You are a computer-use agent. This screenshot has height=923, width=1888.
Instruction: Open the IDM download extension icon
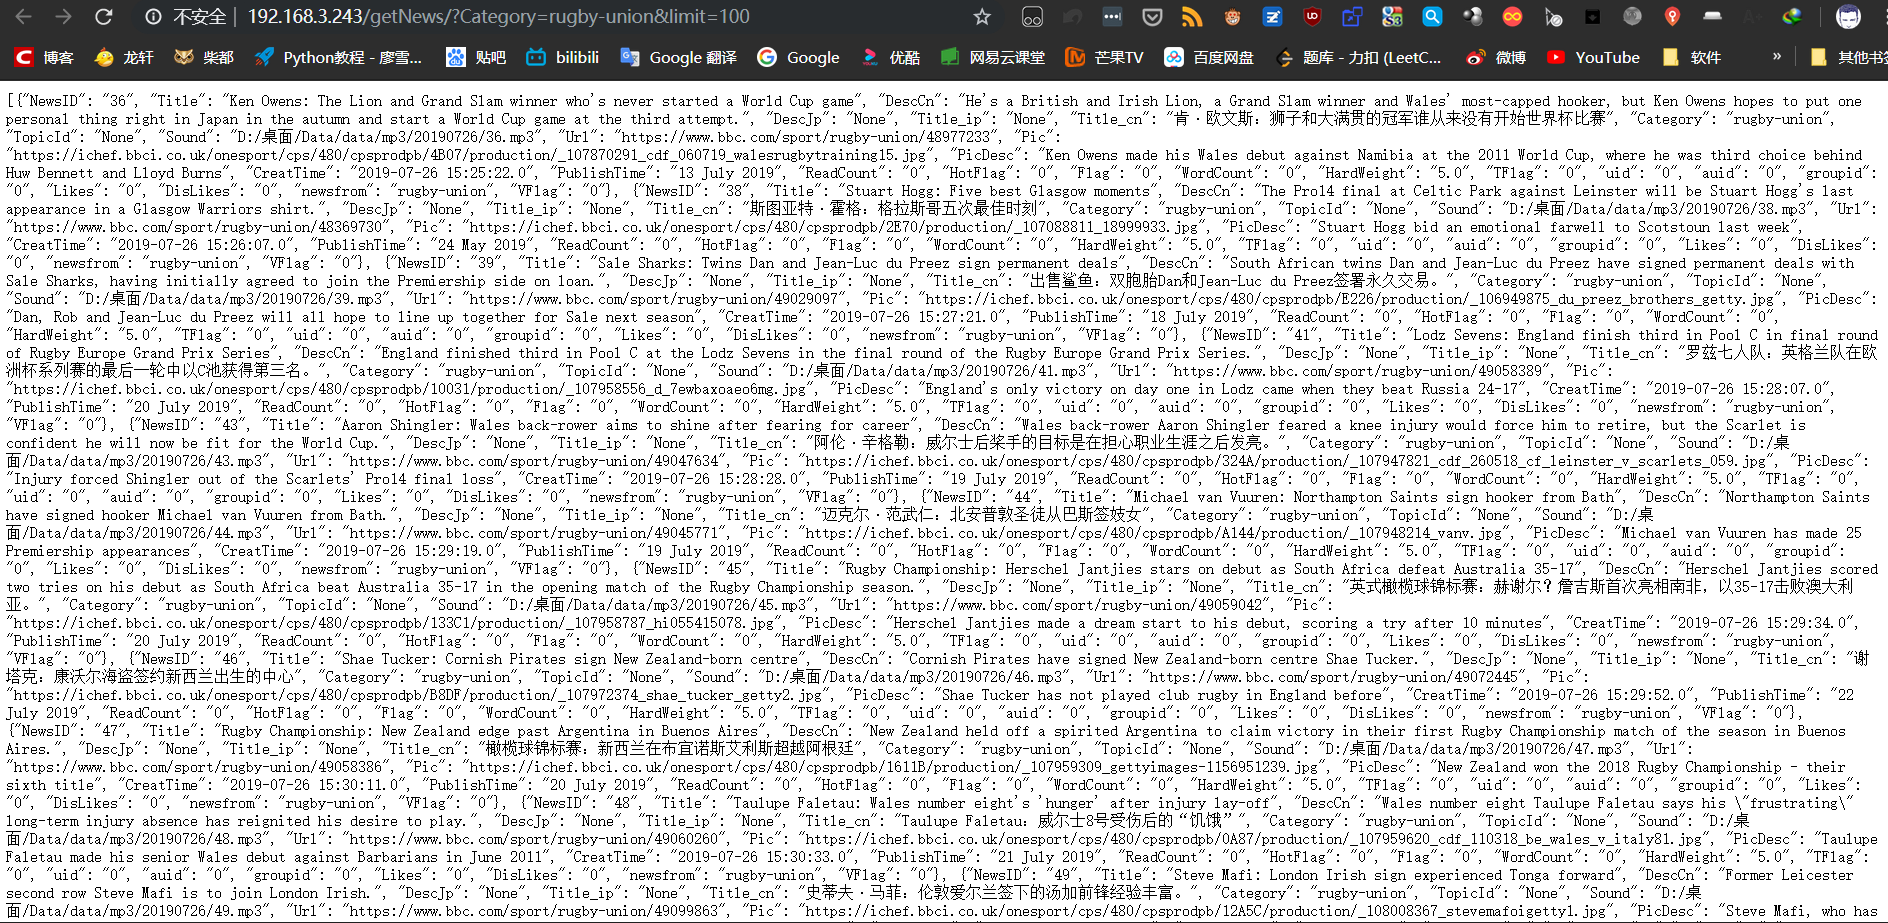click(1792, 17)
